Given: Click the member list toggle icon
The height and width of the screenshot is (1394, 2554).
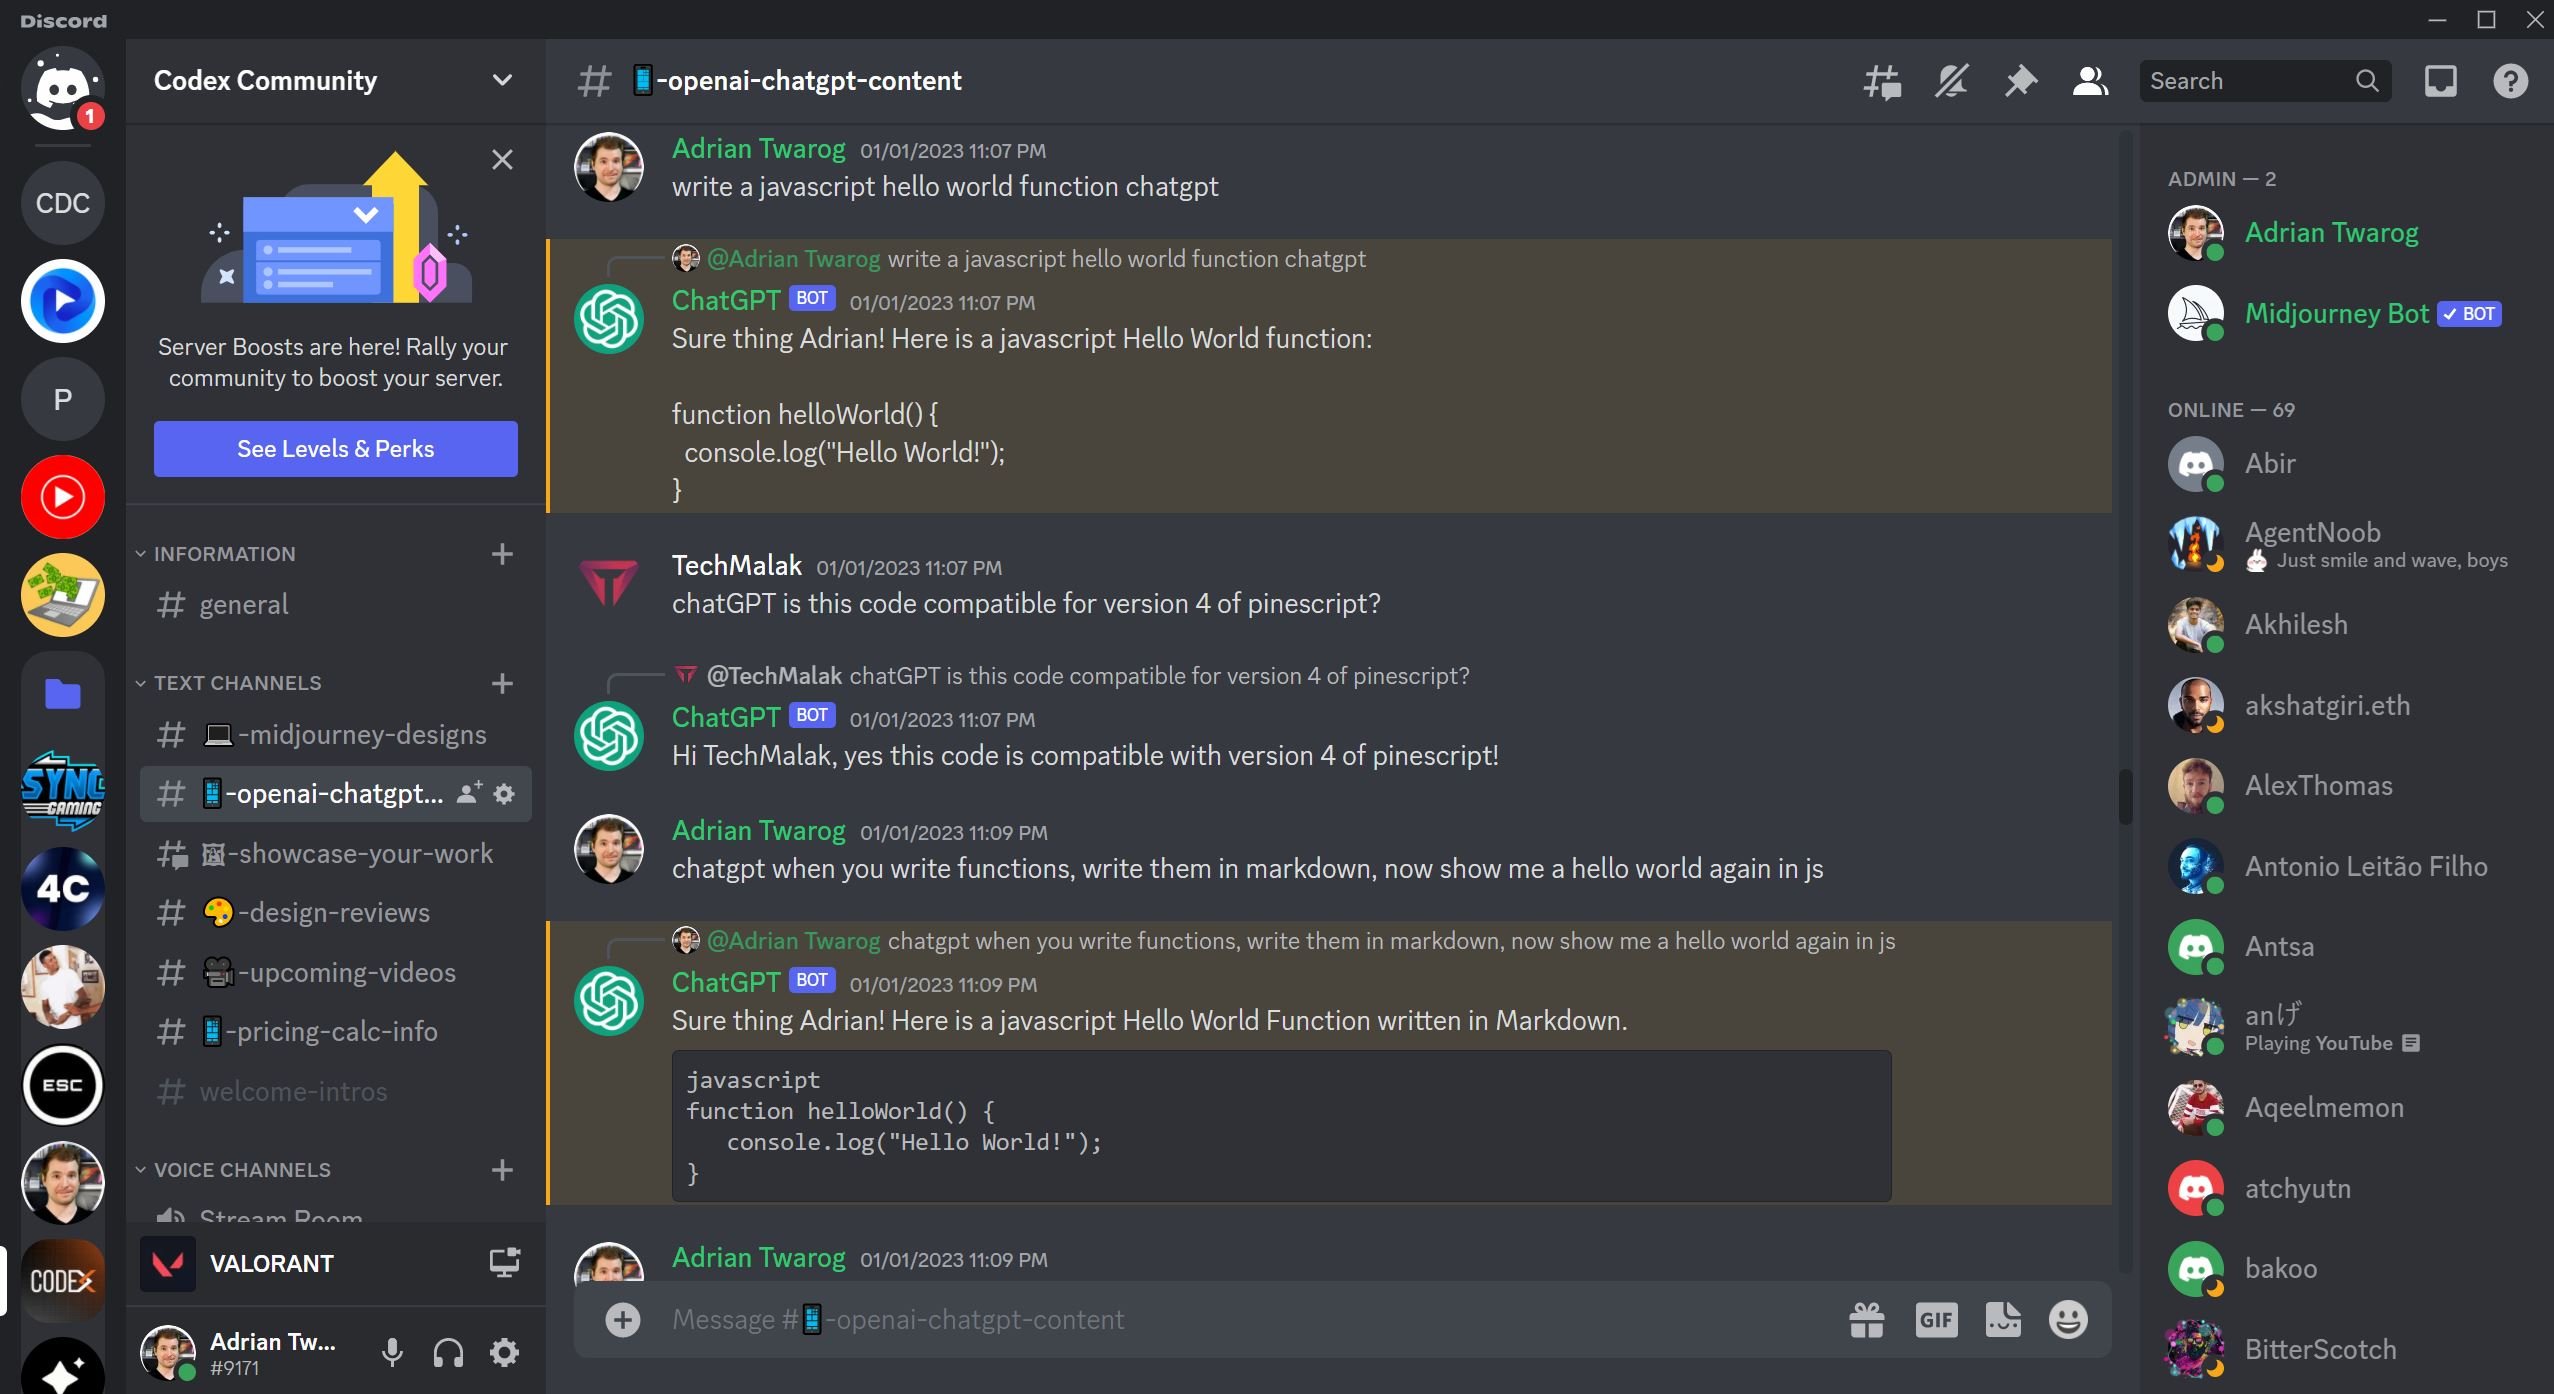Looking at the screenshot, I should (x=2092, y=81).
